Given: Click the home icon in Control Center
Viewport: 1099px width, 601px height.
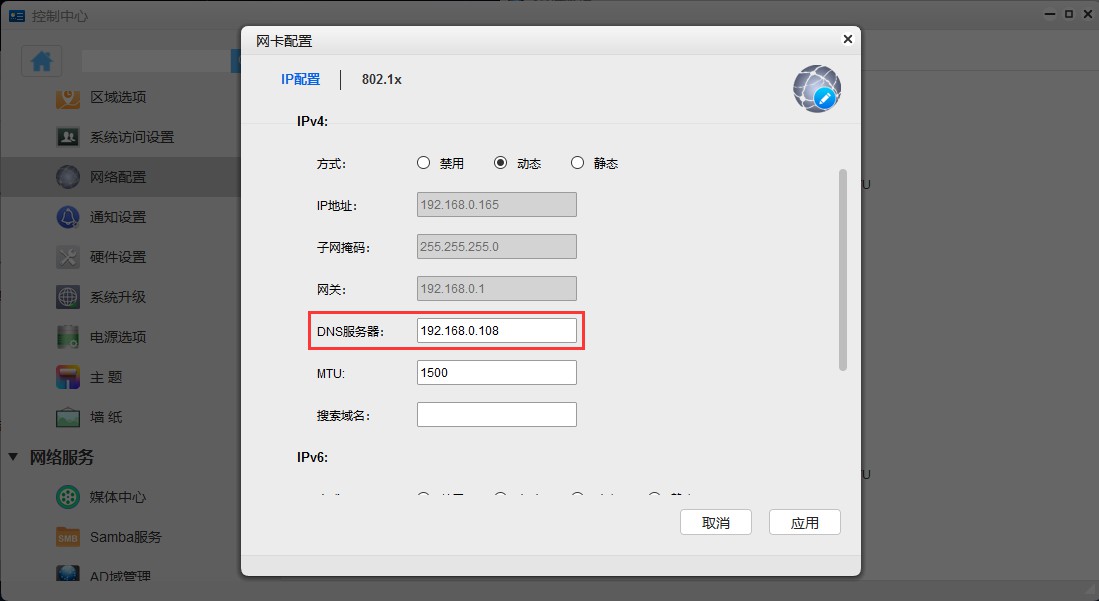Looking at the screenshot, I should (x=42, y=61).
